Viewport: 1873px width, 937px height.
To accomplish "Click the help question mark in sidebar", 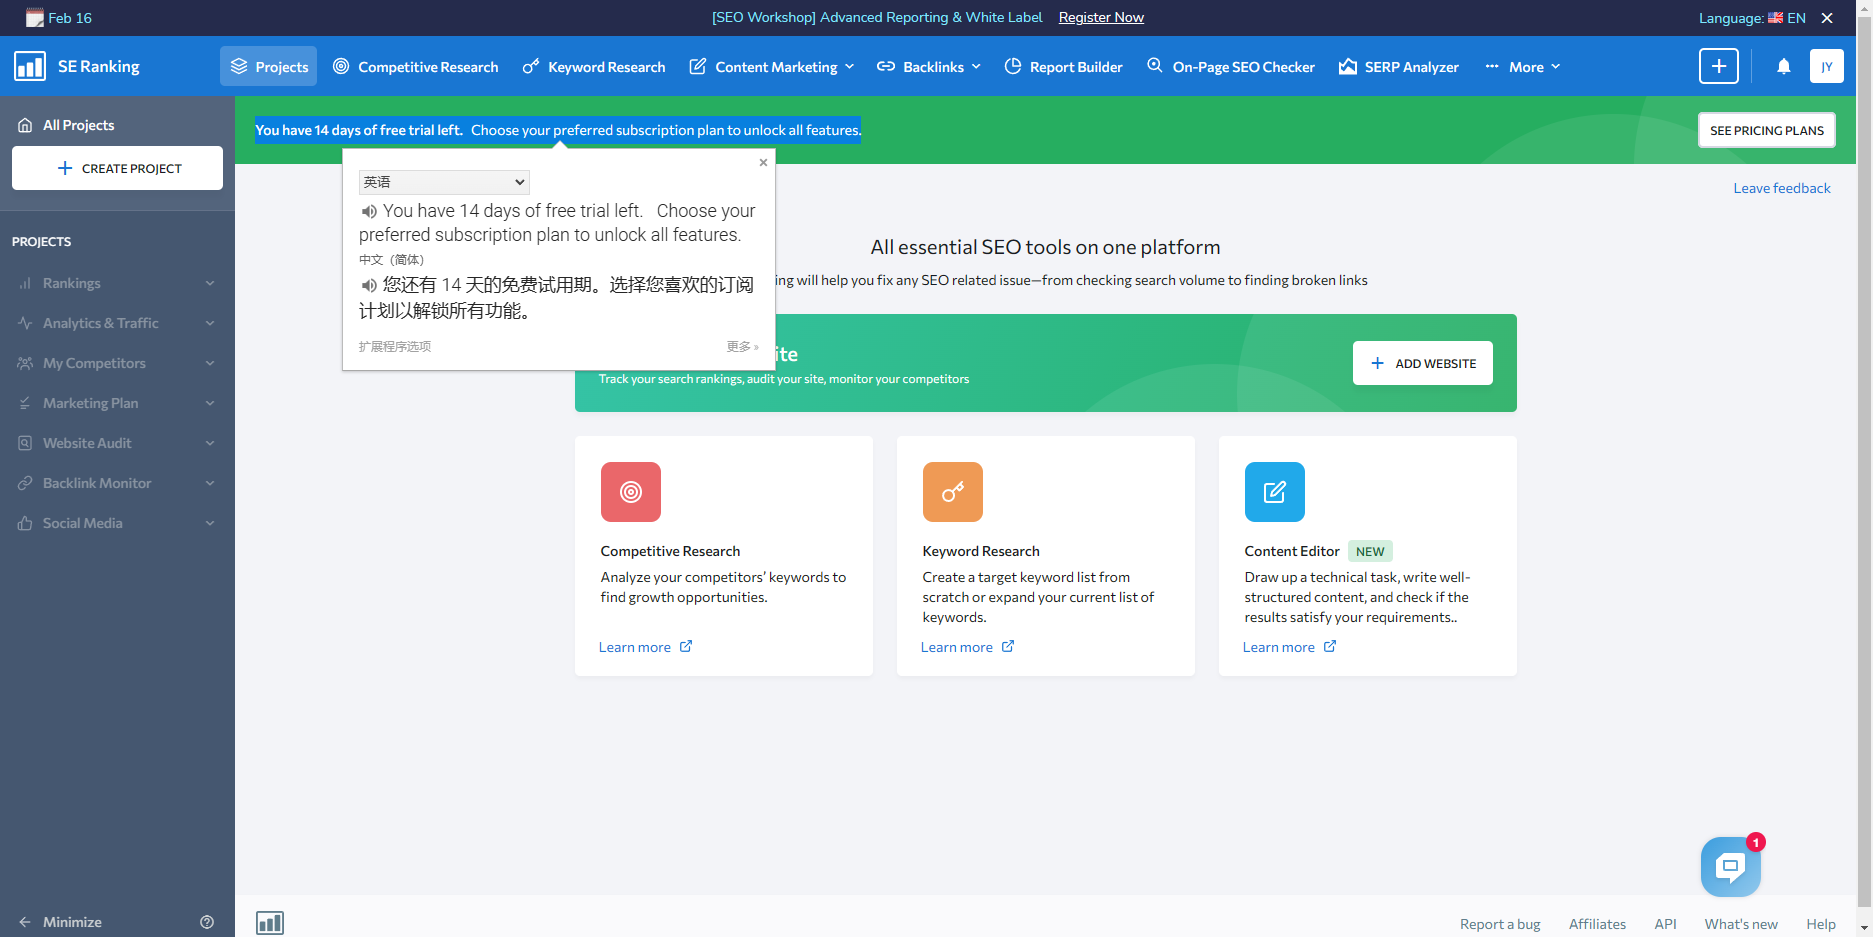I will (207, 922).
